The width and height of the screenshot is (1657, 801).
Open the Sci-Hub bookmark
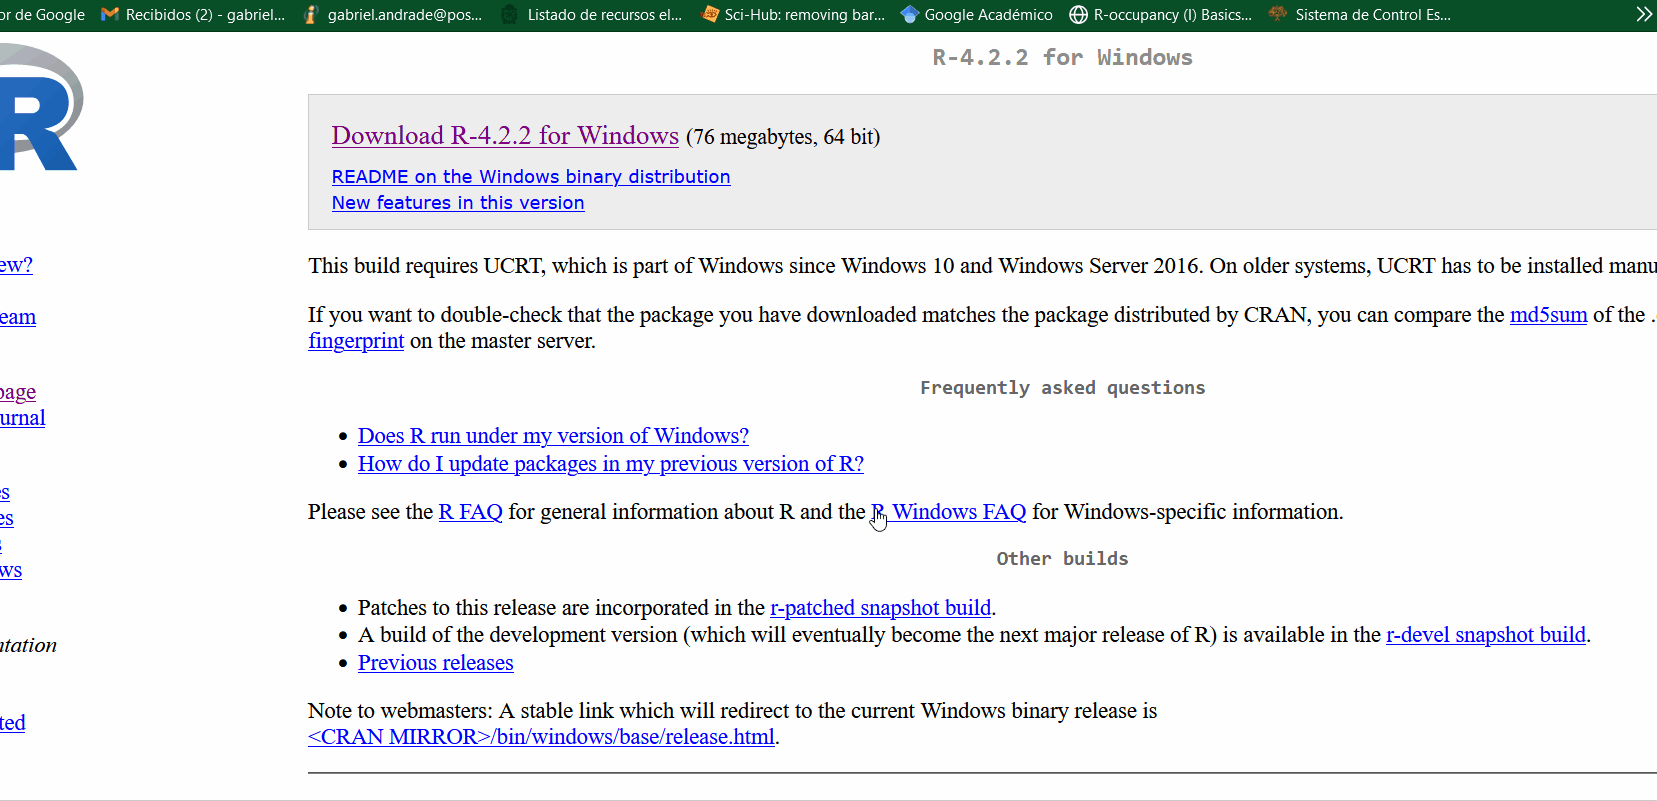[x=793, y=15]
